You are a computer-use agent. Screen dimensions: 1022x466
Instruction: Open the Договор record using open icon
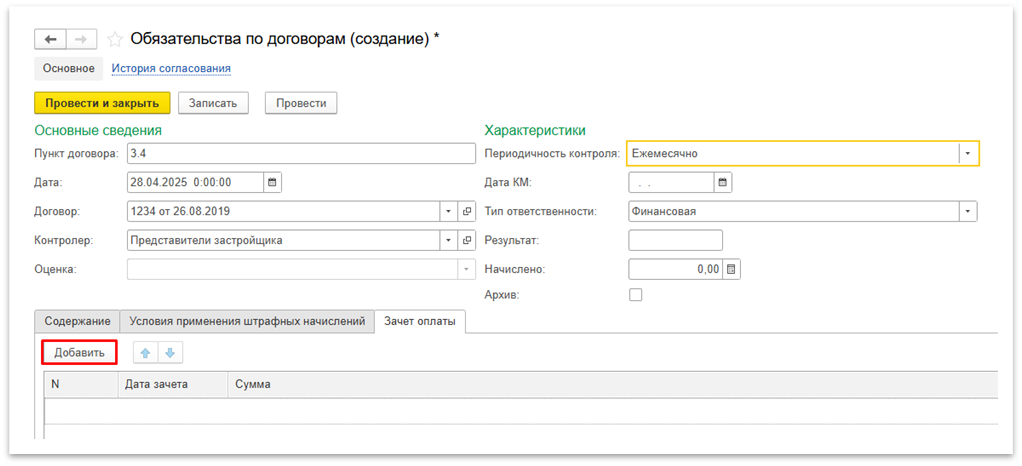[x=467, y=211]
